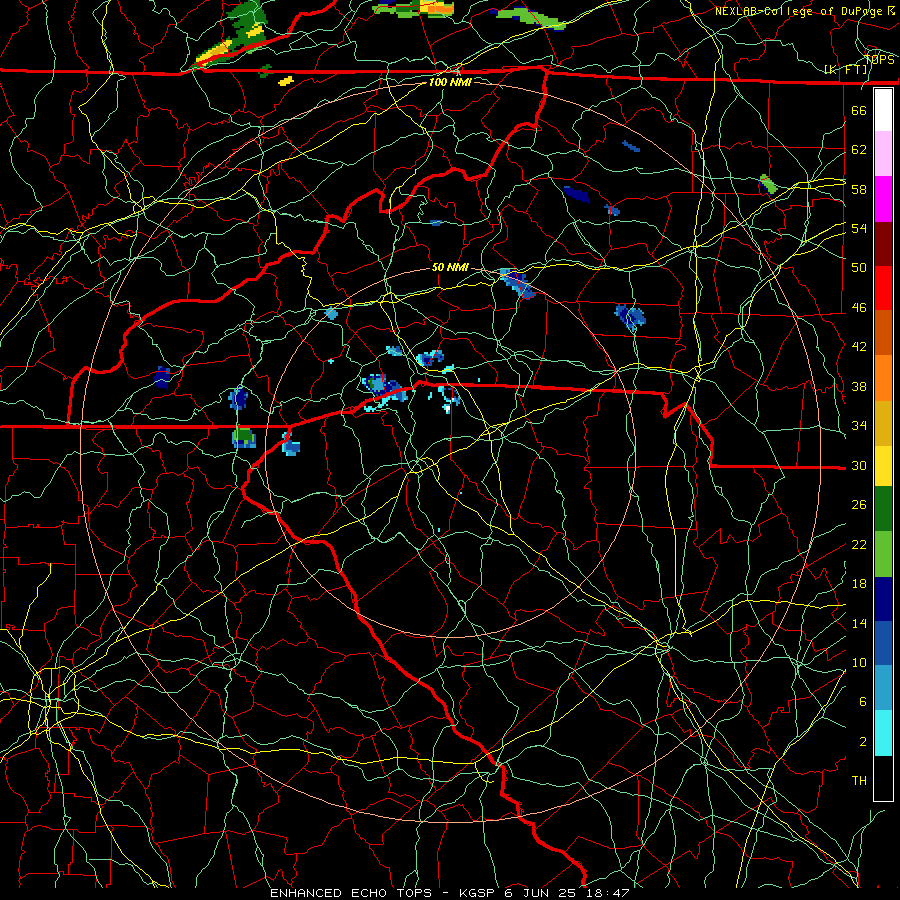Click the light pink band in the scale

click(x=883, y=154)
